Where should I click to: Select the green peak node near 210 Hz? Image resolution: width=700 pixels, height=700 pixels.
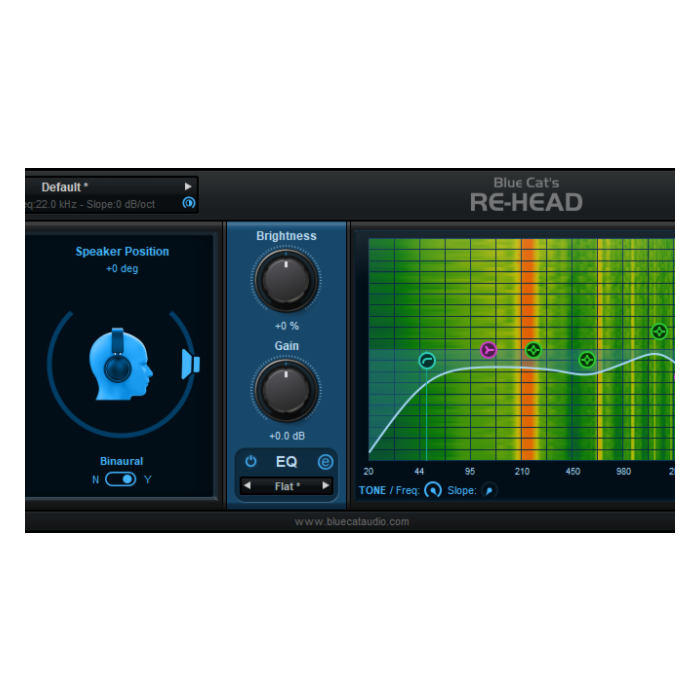click(x=533, y=350)
